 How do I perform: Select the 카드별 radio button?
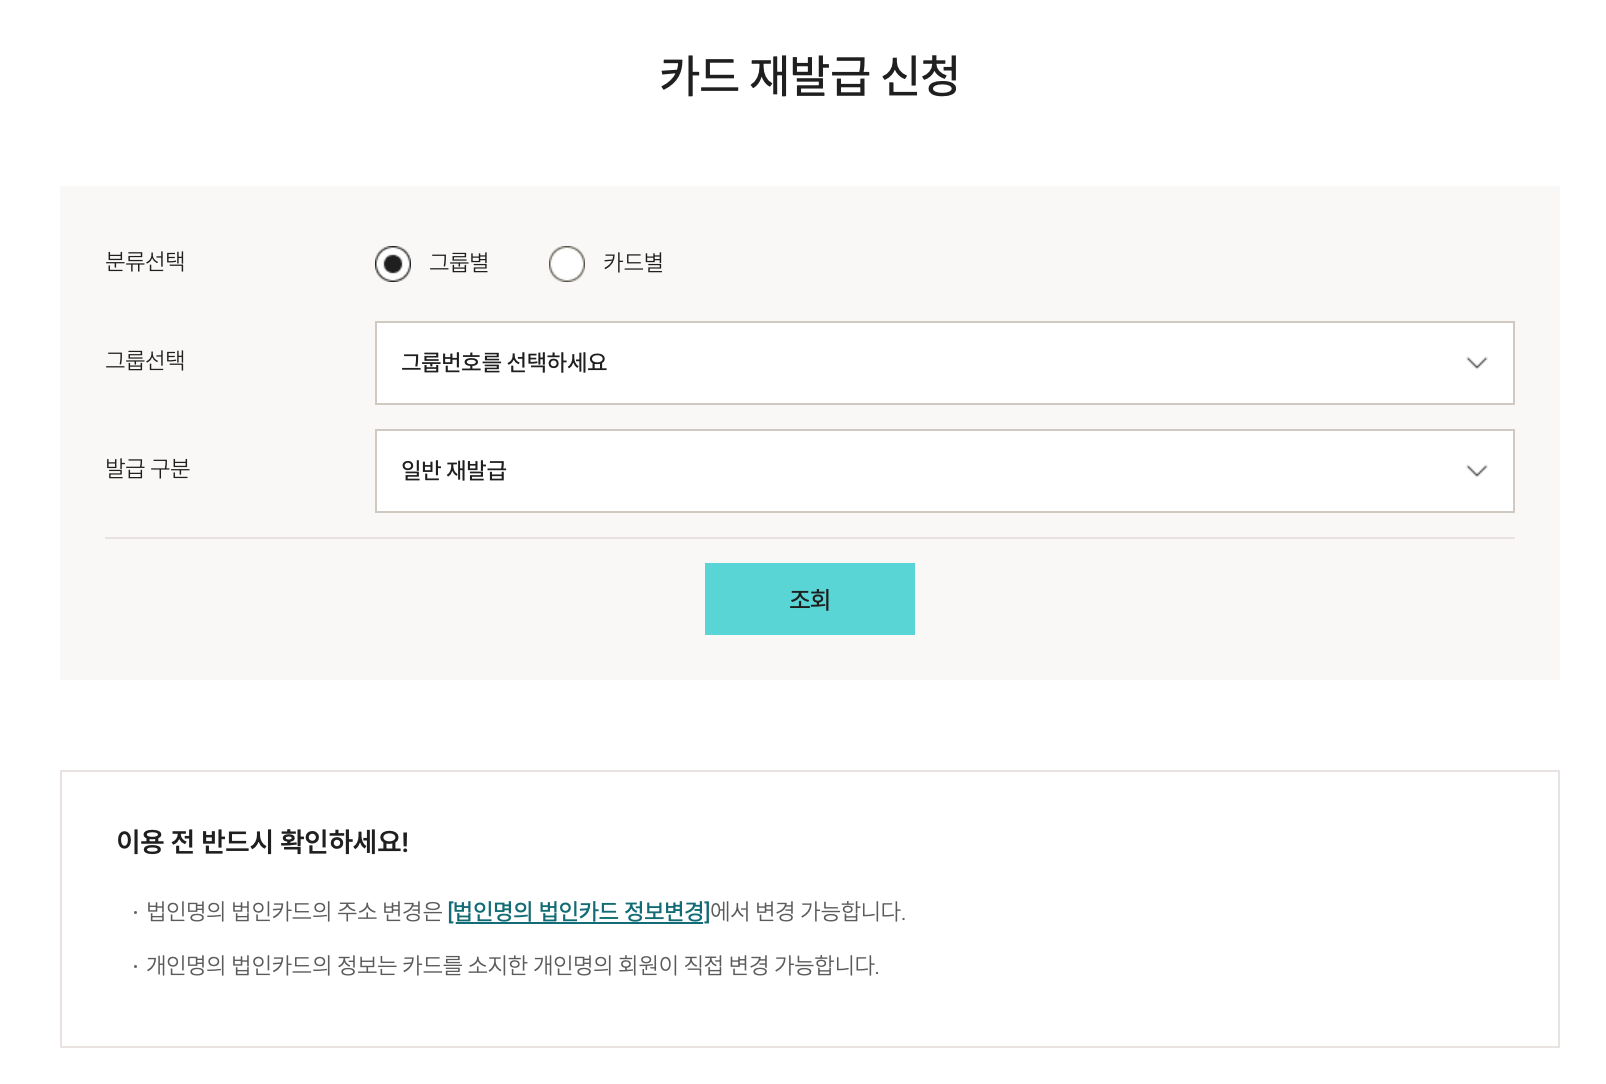[x=567, y=264]
